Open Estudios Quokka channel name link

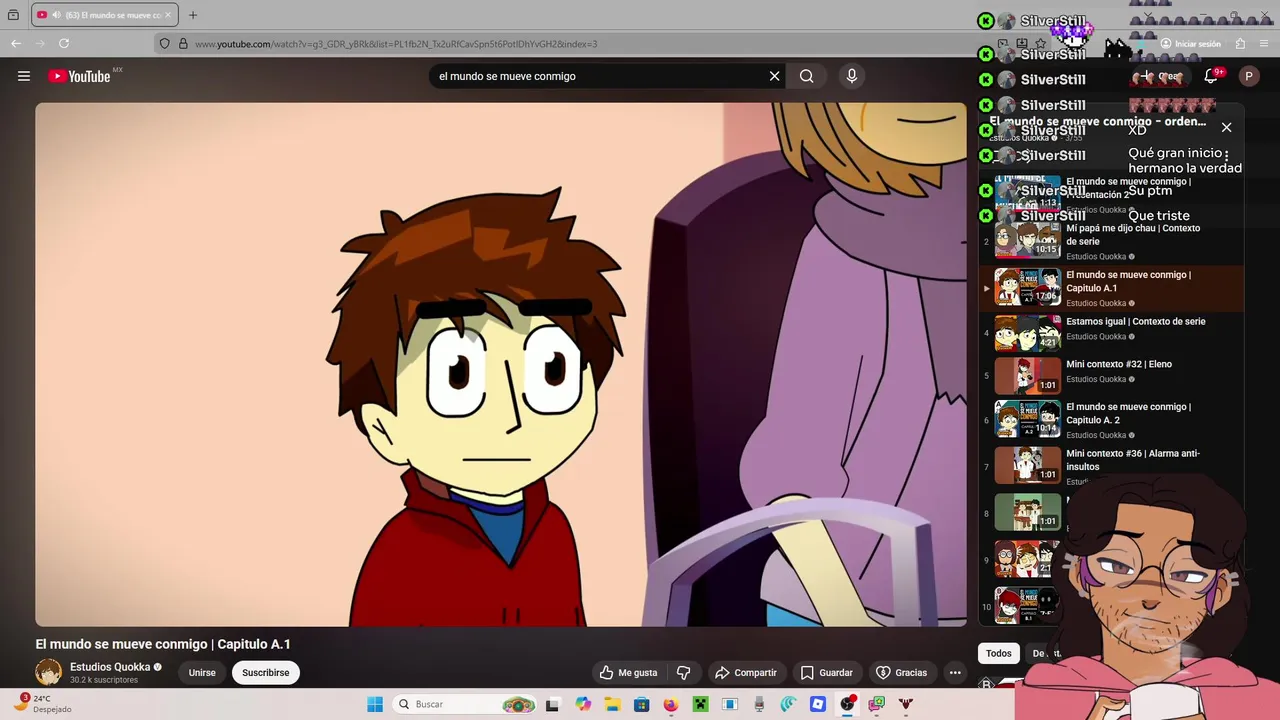pos(110,667)
